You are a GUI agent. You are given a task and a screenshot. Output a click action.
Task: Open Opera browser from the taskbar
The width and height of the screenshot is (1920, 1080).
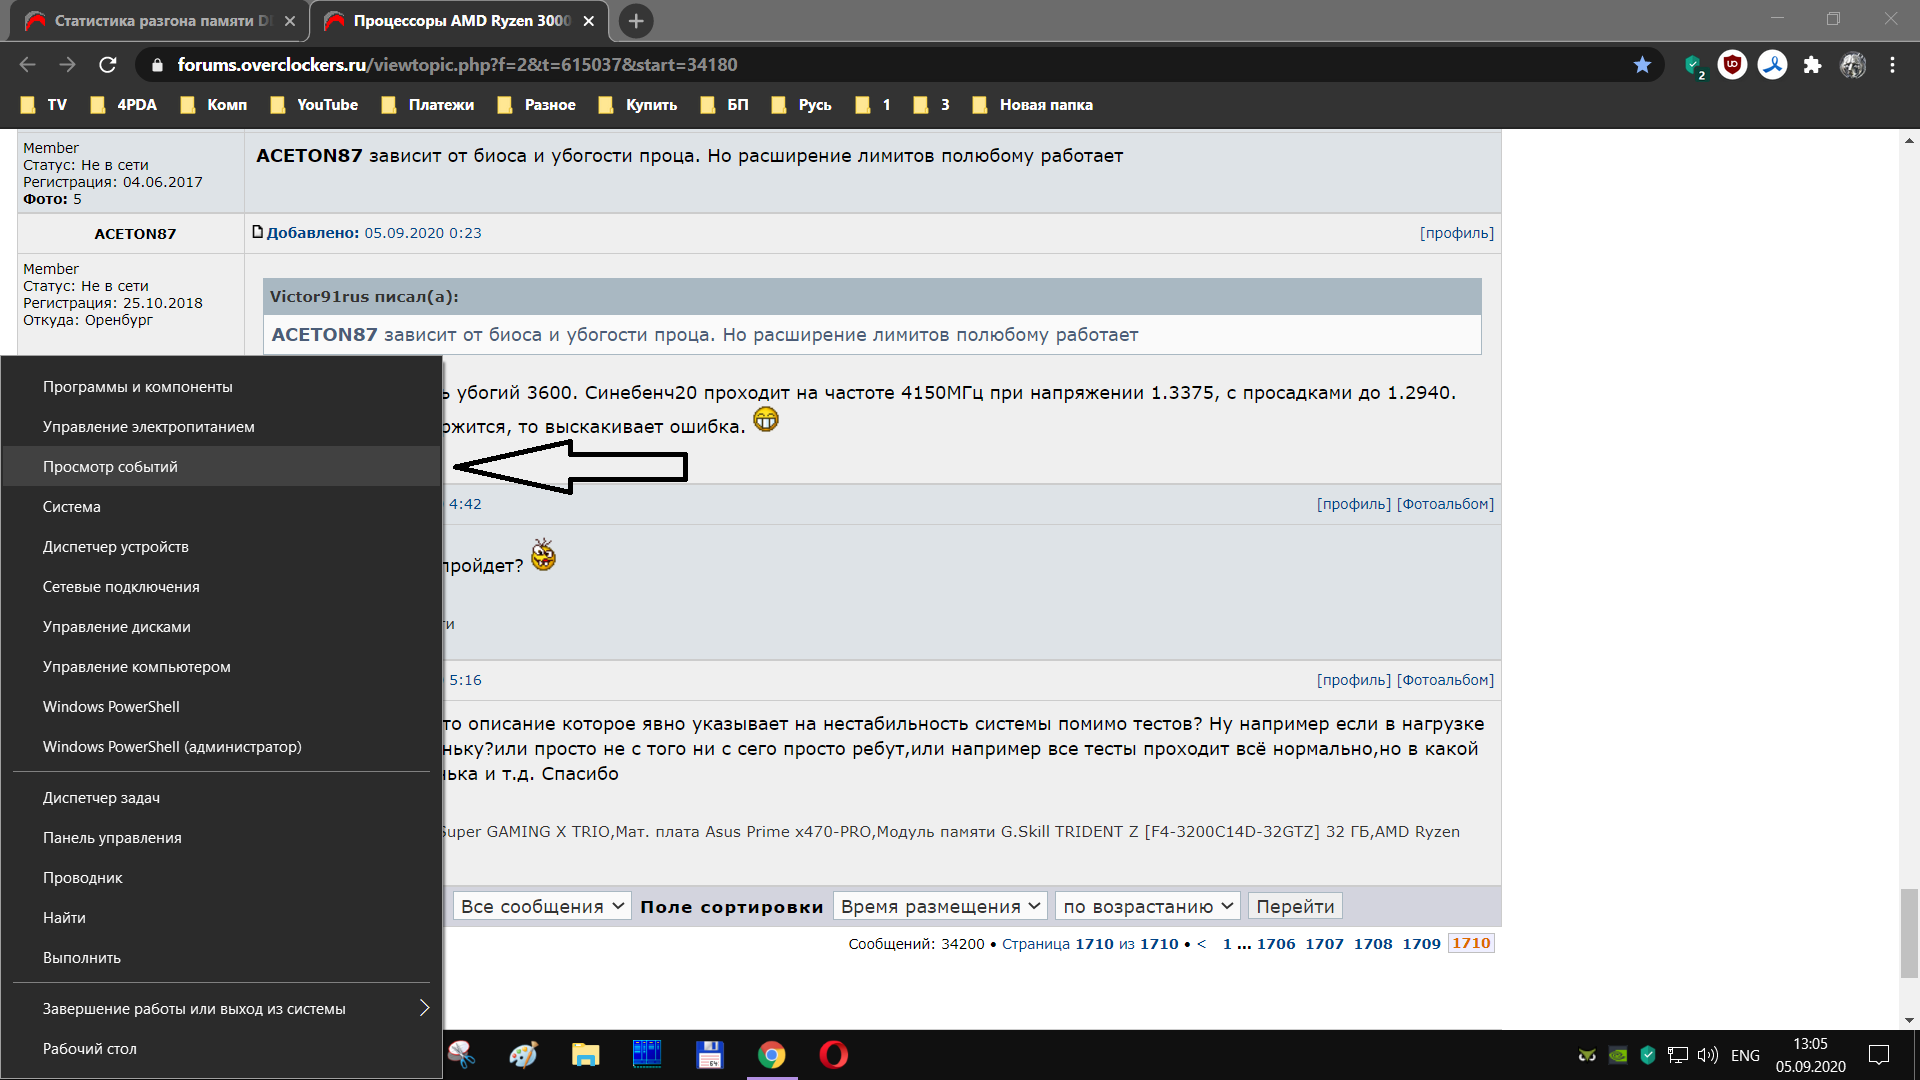click(833, 1055)
